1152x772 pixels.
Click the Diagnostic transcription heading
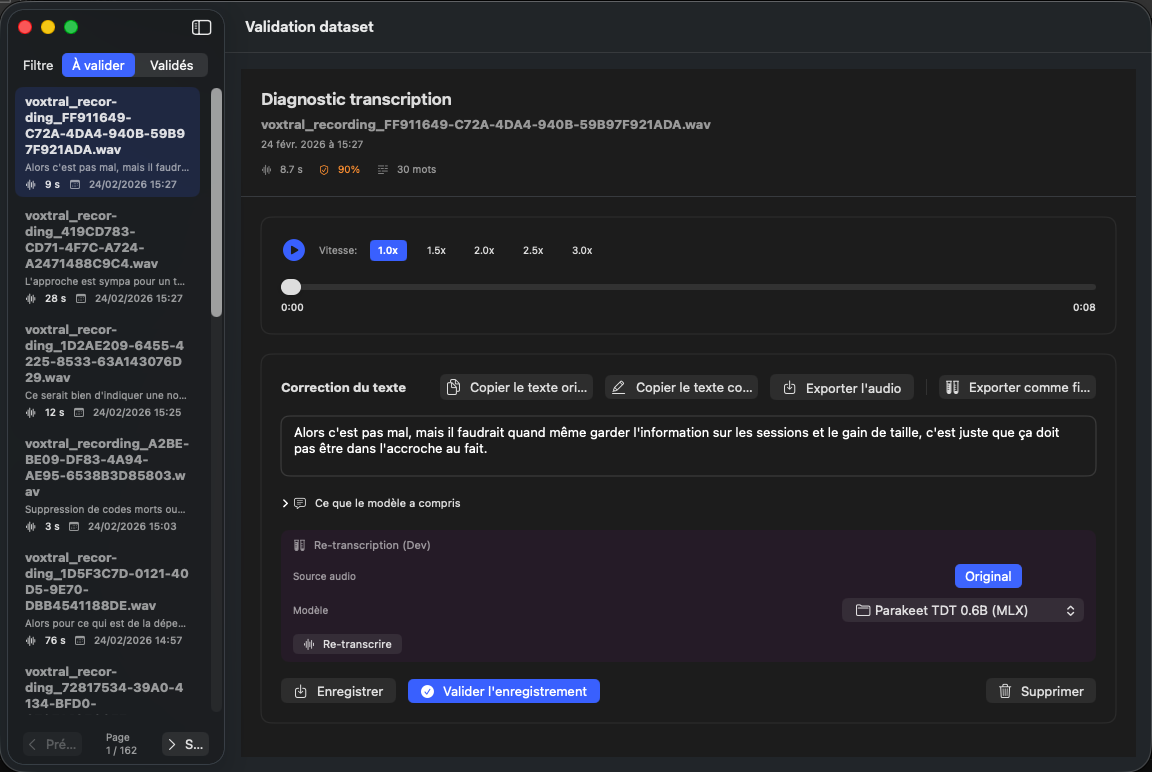[356, 99]
